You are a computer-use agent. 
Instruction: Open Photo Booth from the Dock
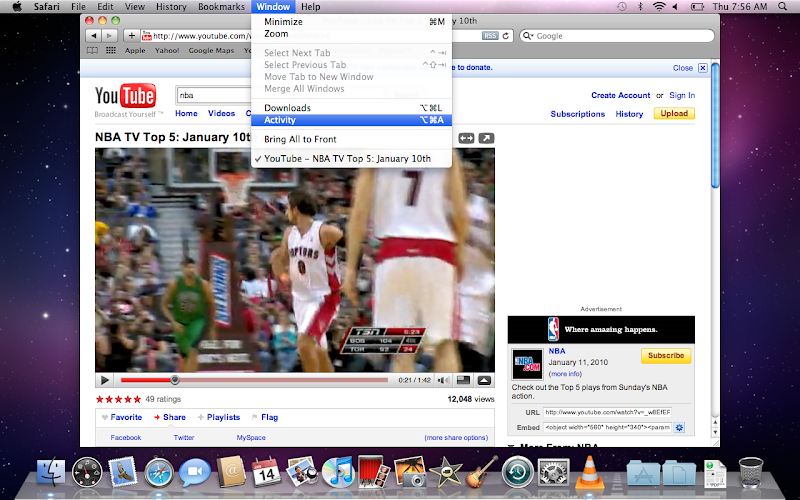point(373,471)
